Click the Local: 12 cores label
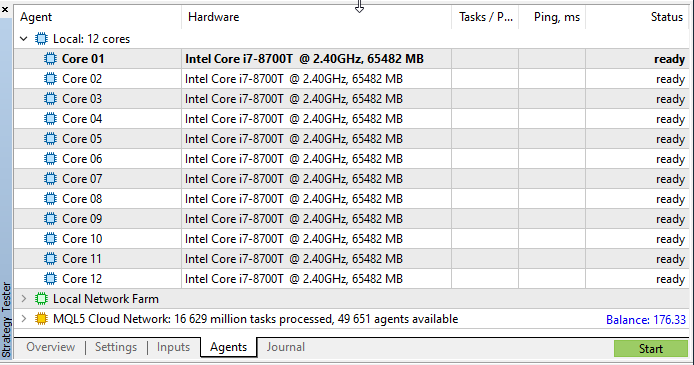 pos(92,39)
